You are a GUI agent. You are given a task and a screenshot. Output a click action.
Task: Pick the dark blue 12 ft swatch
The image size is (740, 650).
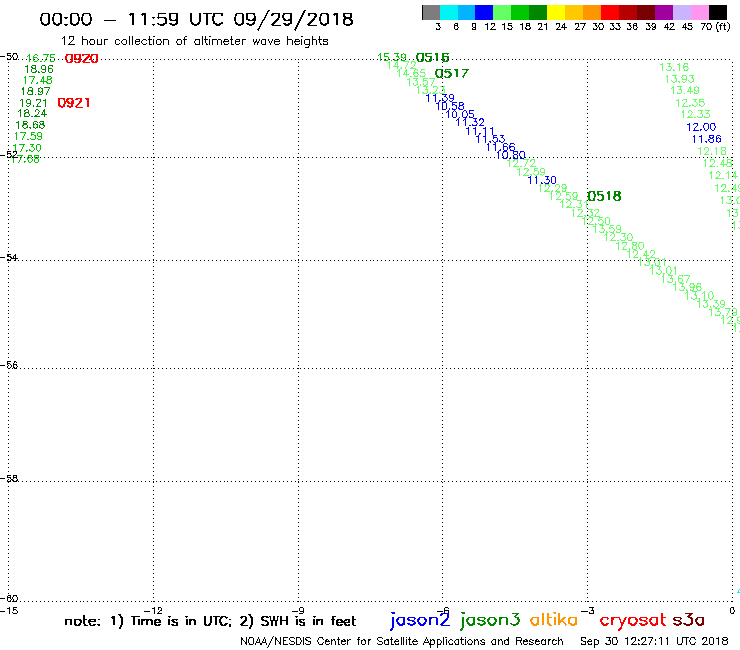click(484, 12)
